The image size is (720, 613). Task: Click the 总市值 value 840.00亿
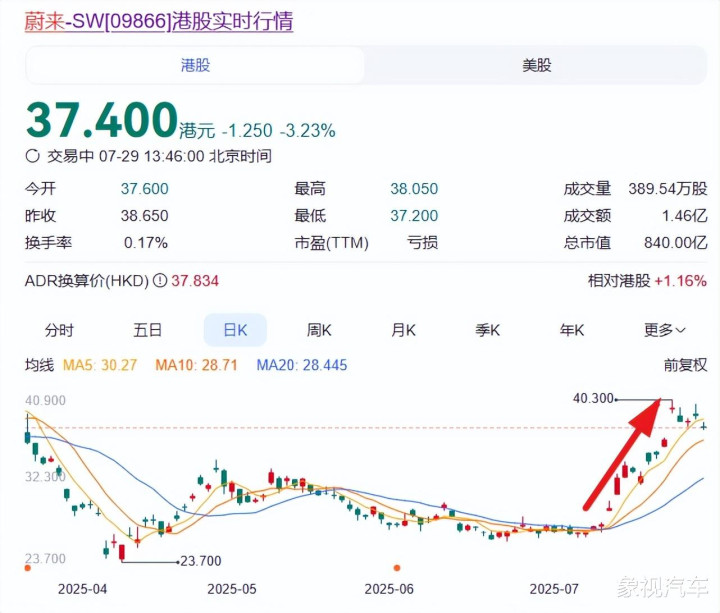(x=675, y=242)
